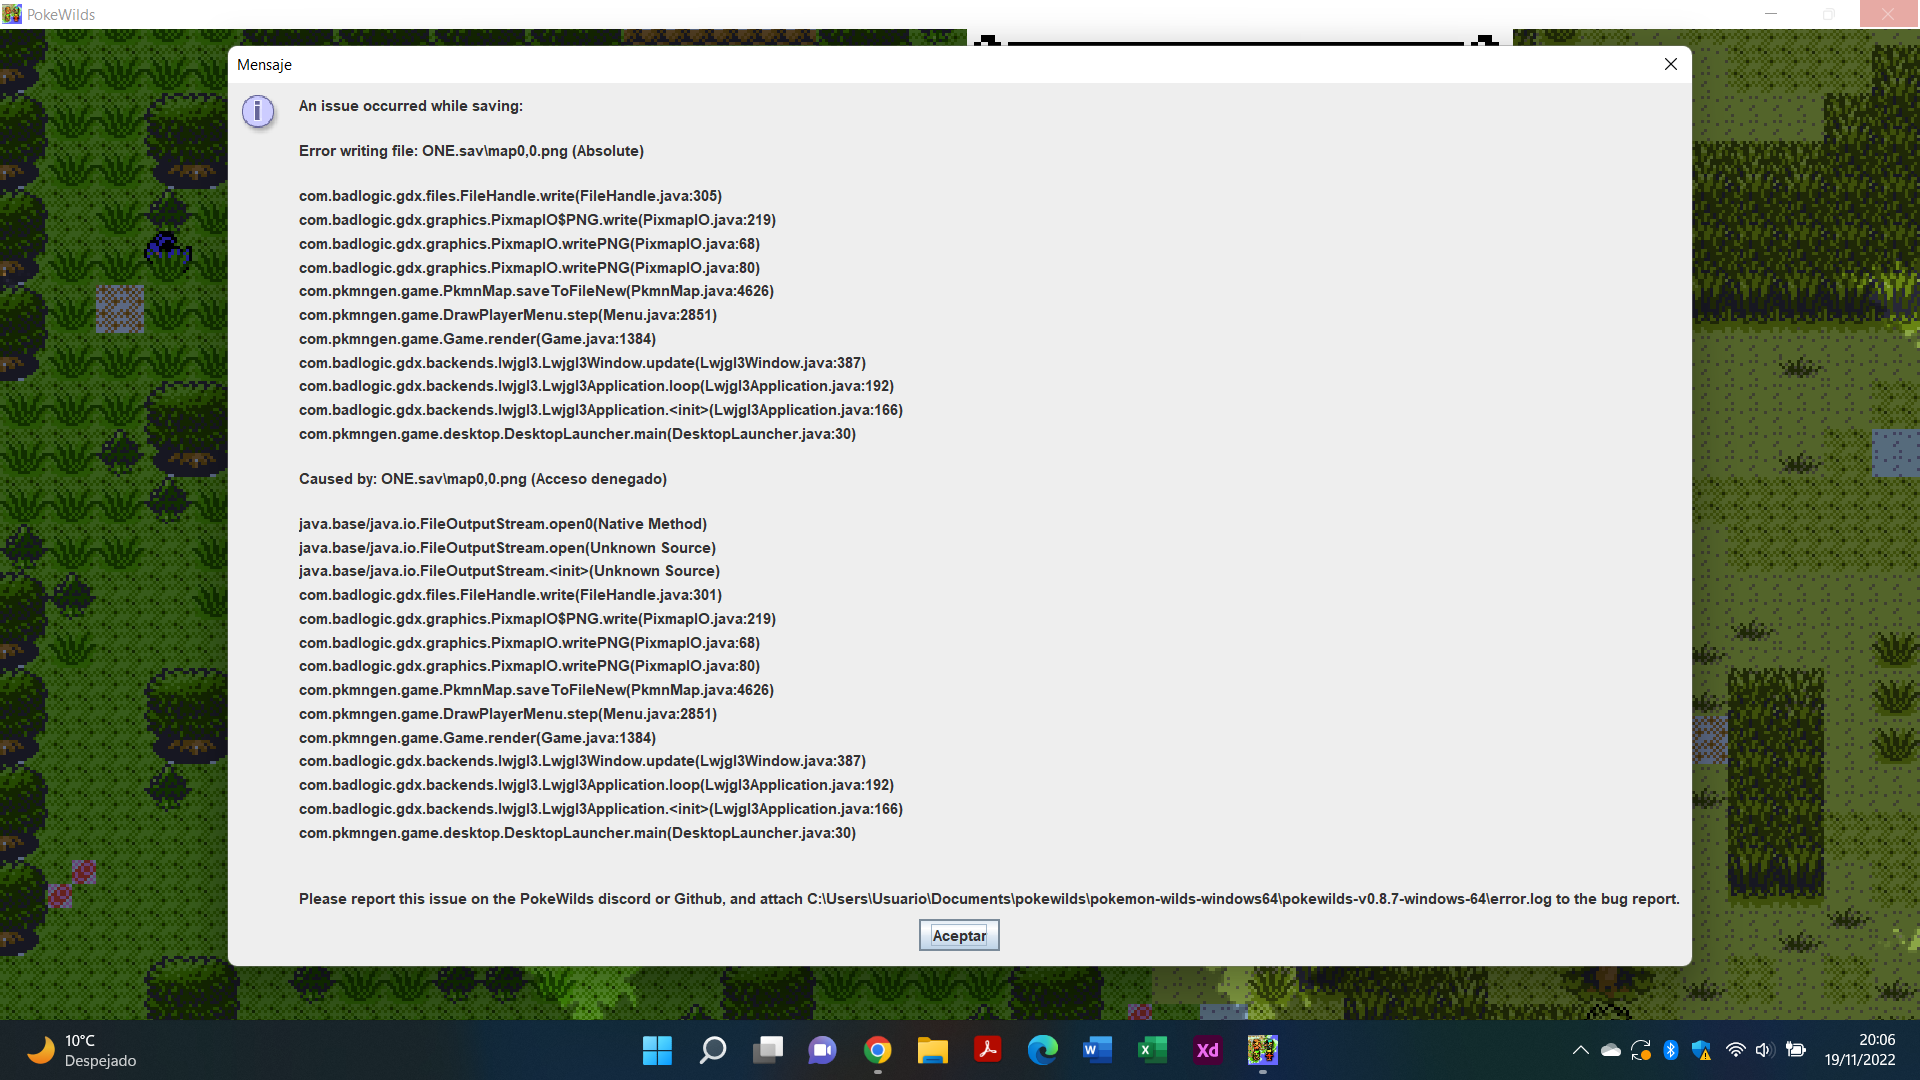Open OneDrive cloud tray icon

coord(1611,1050)
